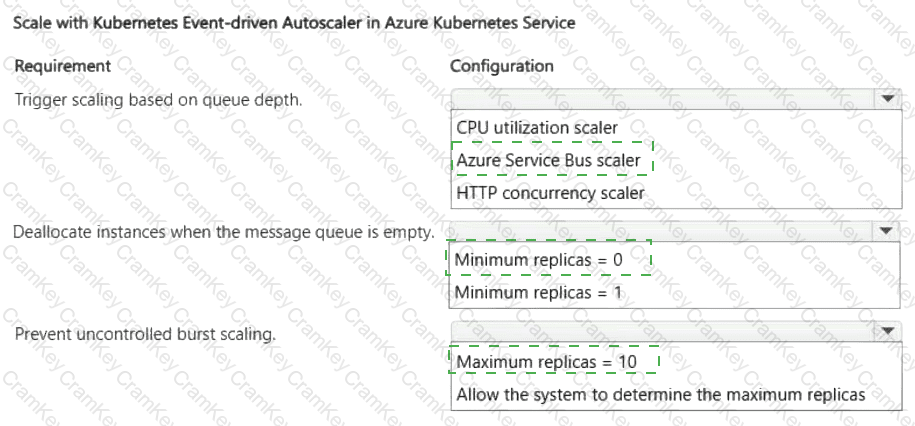
Task: Click the 'Trigger scaling based on queue depth' text
Action: (158, 100)
